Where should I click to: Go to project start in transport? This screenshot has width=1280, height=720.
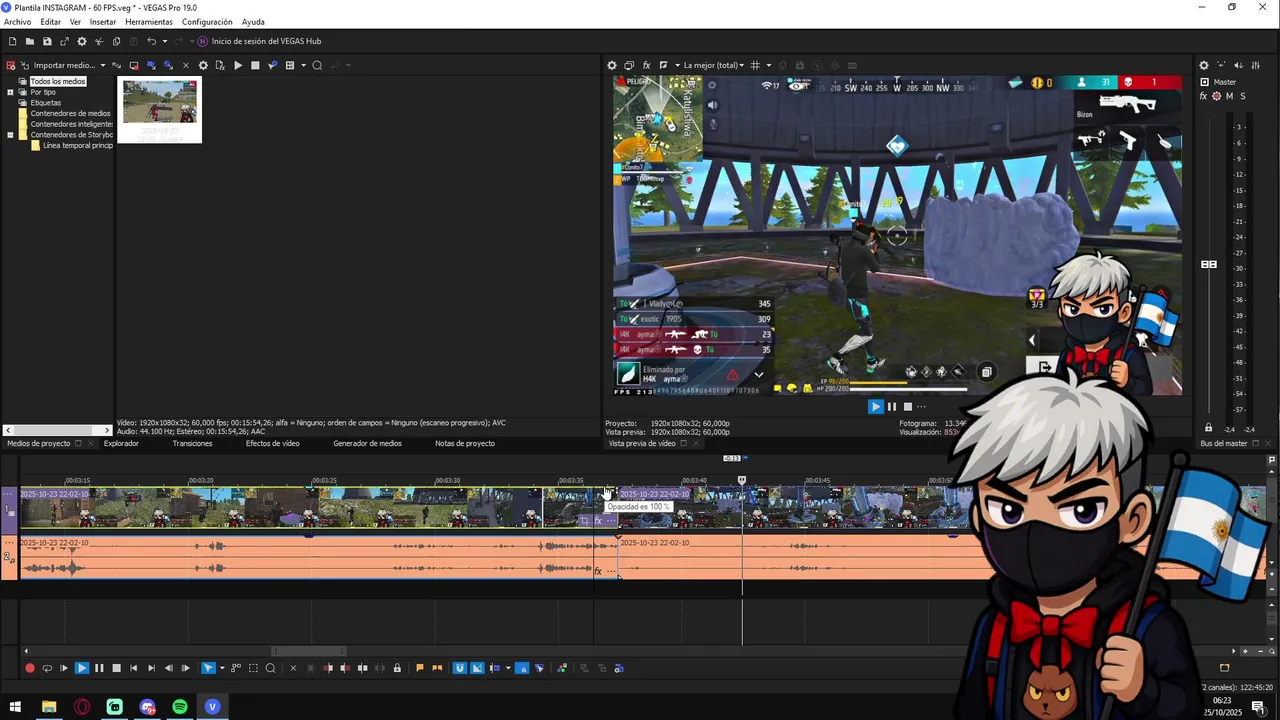pyautogui.click(x=133, y=668)
